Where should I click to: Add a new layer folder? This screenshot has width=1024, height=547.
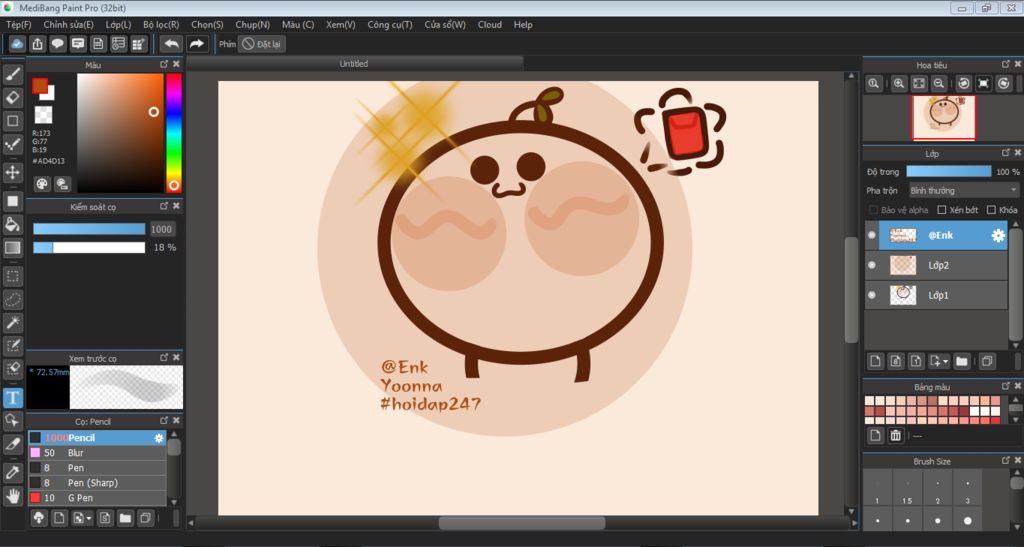pos(961,361)
